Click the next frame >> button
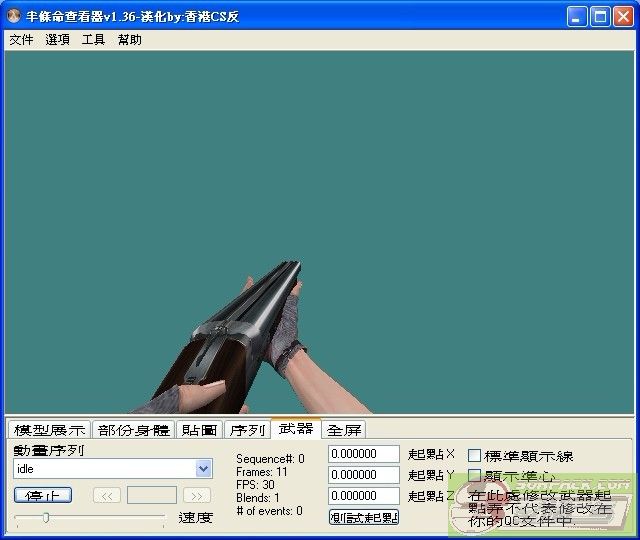This screenshot has width=640, height=540. click(x=197, y=495)
